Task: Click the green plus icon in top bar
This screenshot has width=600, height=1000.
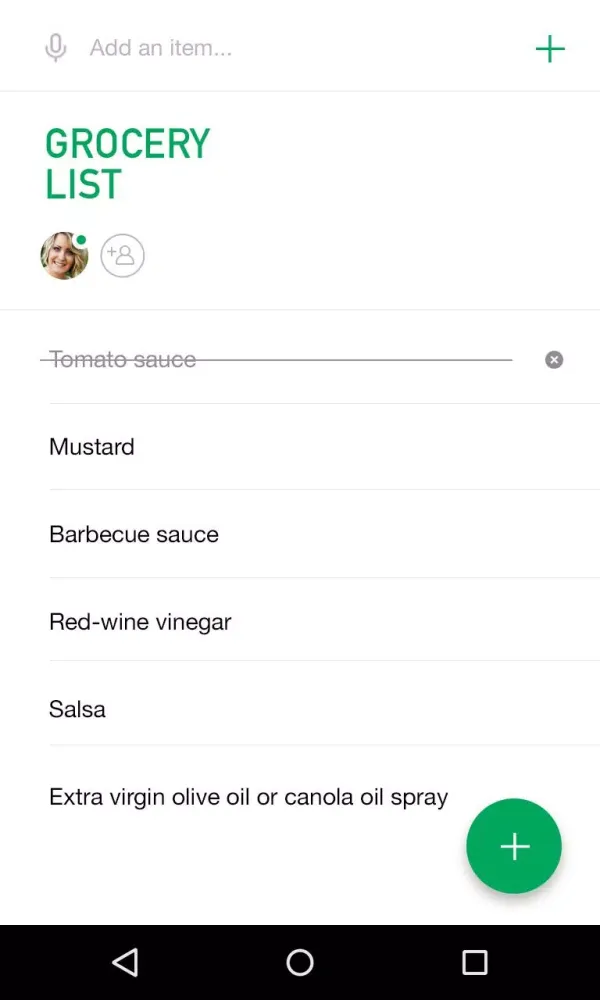Action: [x=550, y=48]
